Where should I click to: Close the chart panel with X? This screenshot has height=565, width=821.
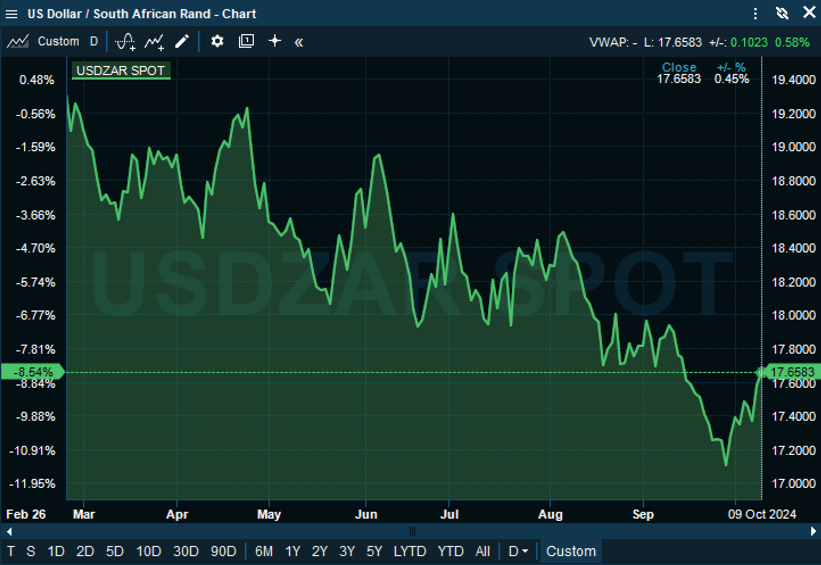[x=809, y=13]
